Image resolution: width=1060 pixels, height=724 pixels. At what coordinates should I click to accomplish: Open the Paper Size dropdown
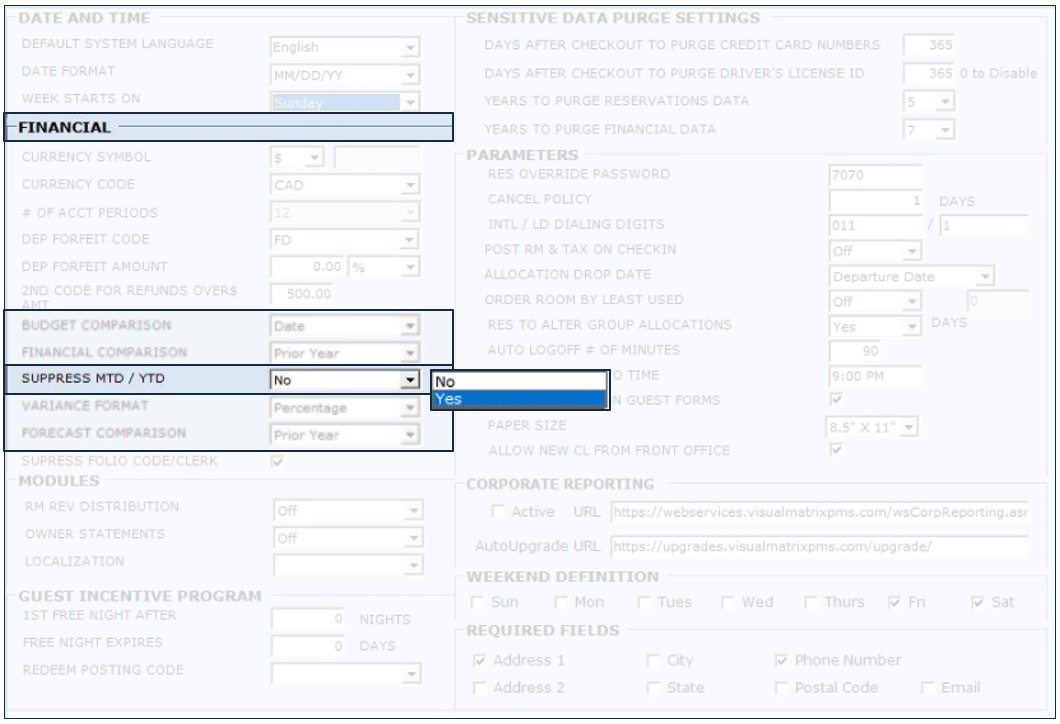(907, 427)
